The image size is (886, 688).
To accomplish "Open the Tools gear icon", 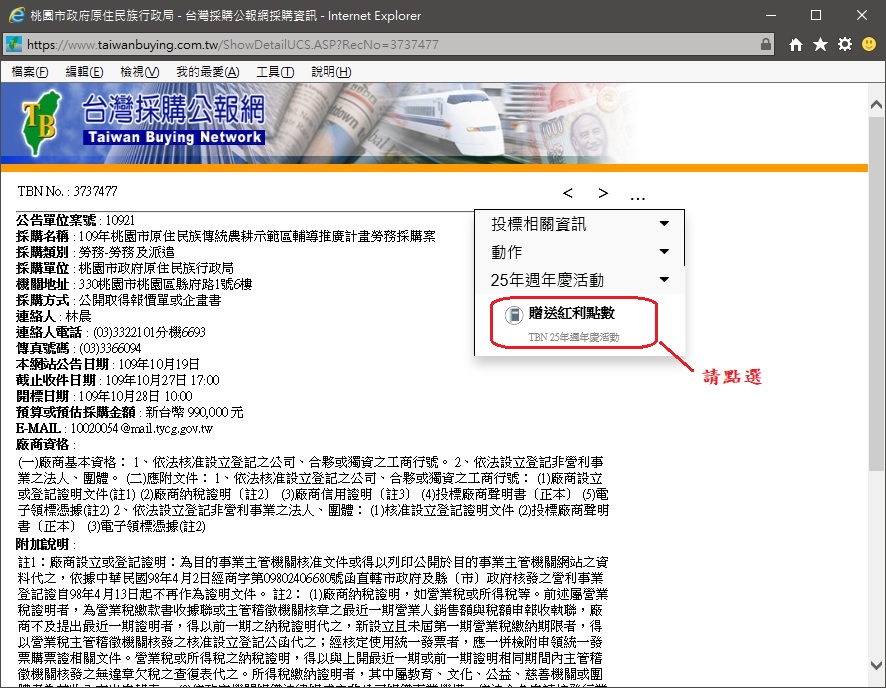I will [x=845, y=44].
